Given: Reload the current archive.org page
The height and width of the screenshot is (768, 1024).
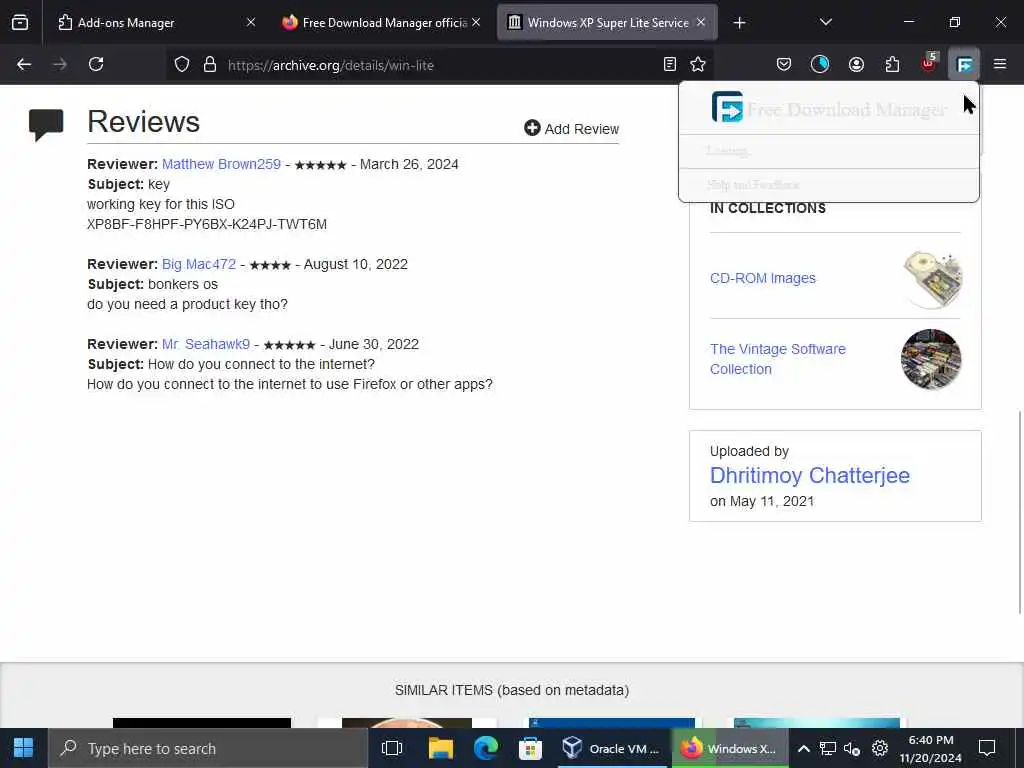Looking at the screenshot, I should coord(96,64).
